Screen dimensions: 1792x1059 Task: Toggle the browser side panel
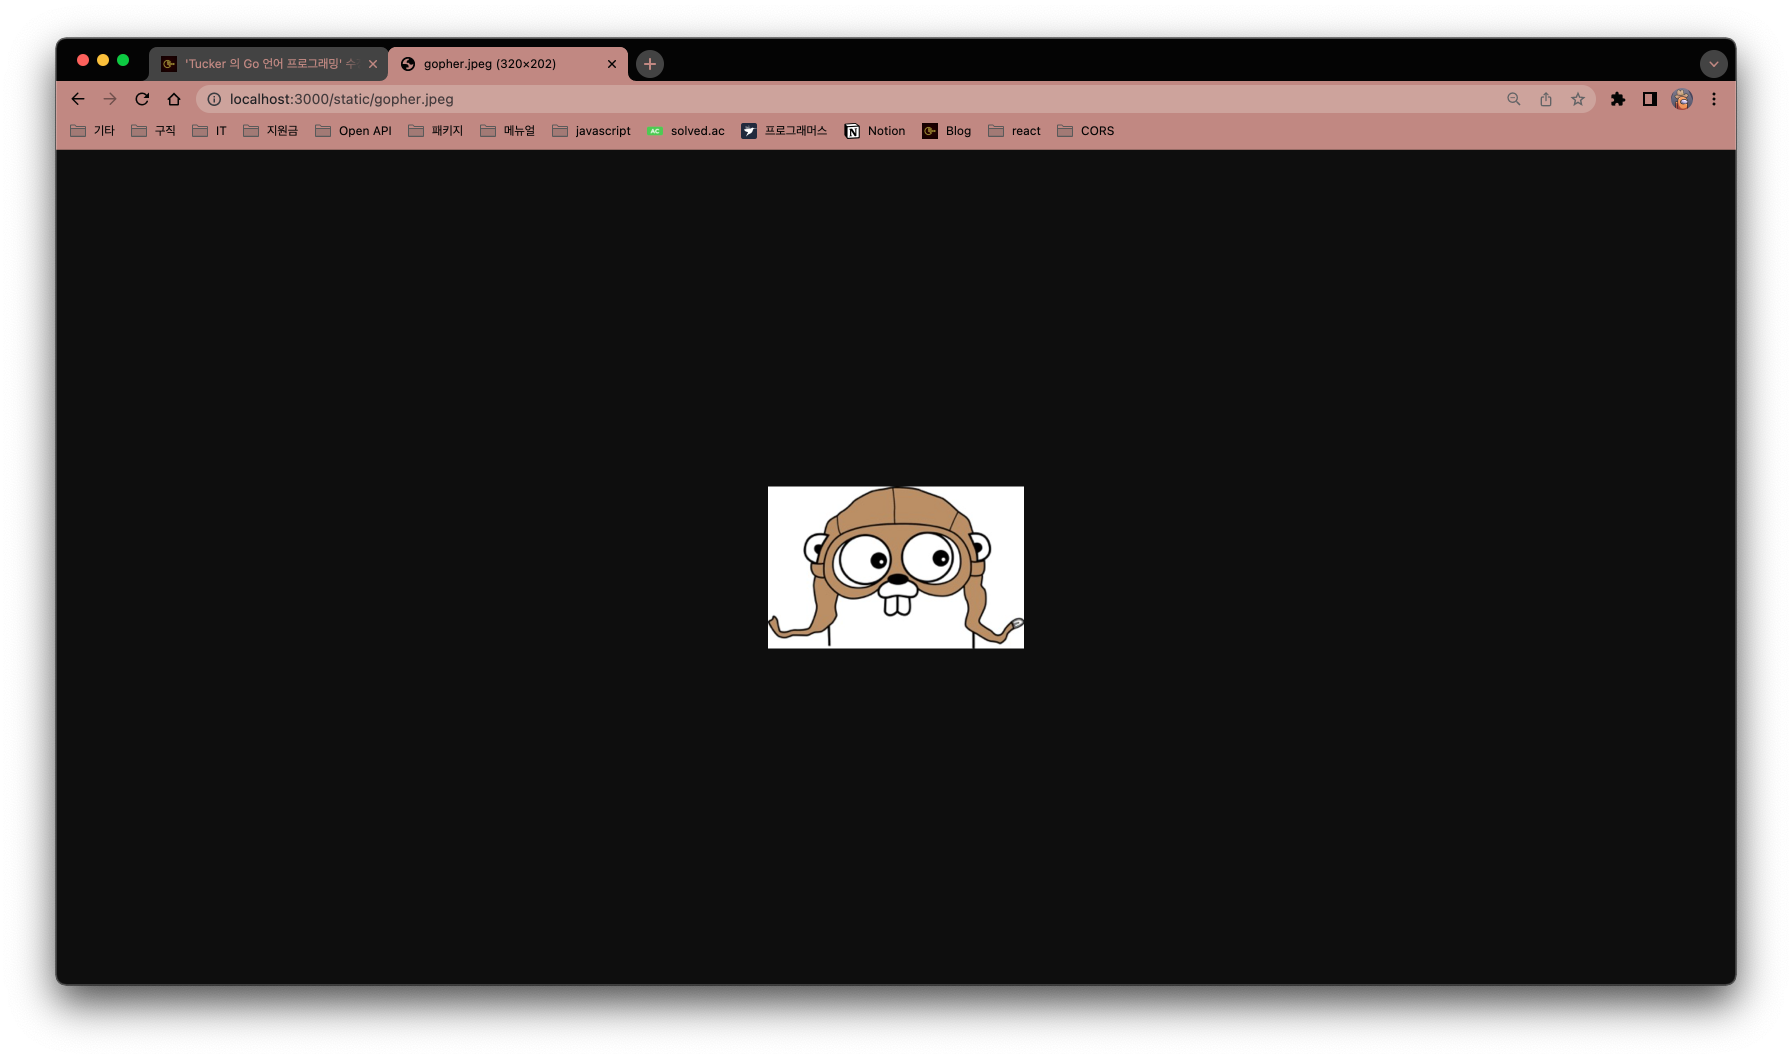[1650, 99]
